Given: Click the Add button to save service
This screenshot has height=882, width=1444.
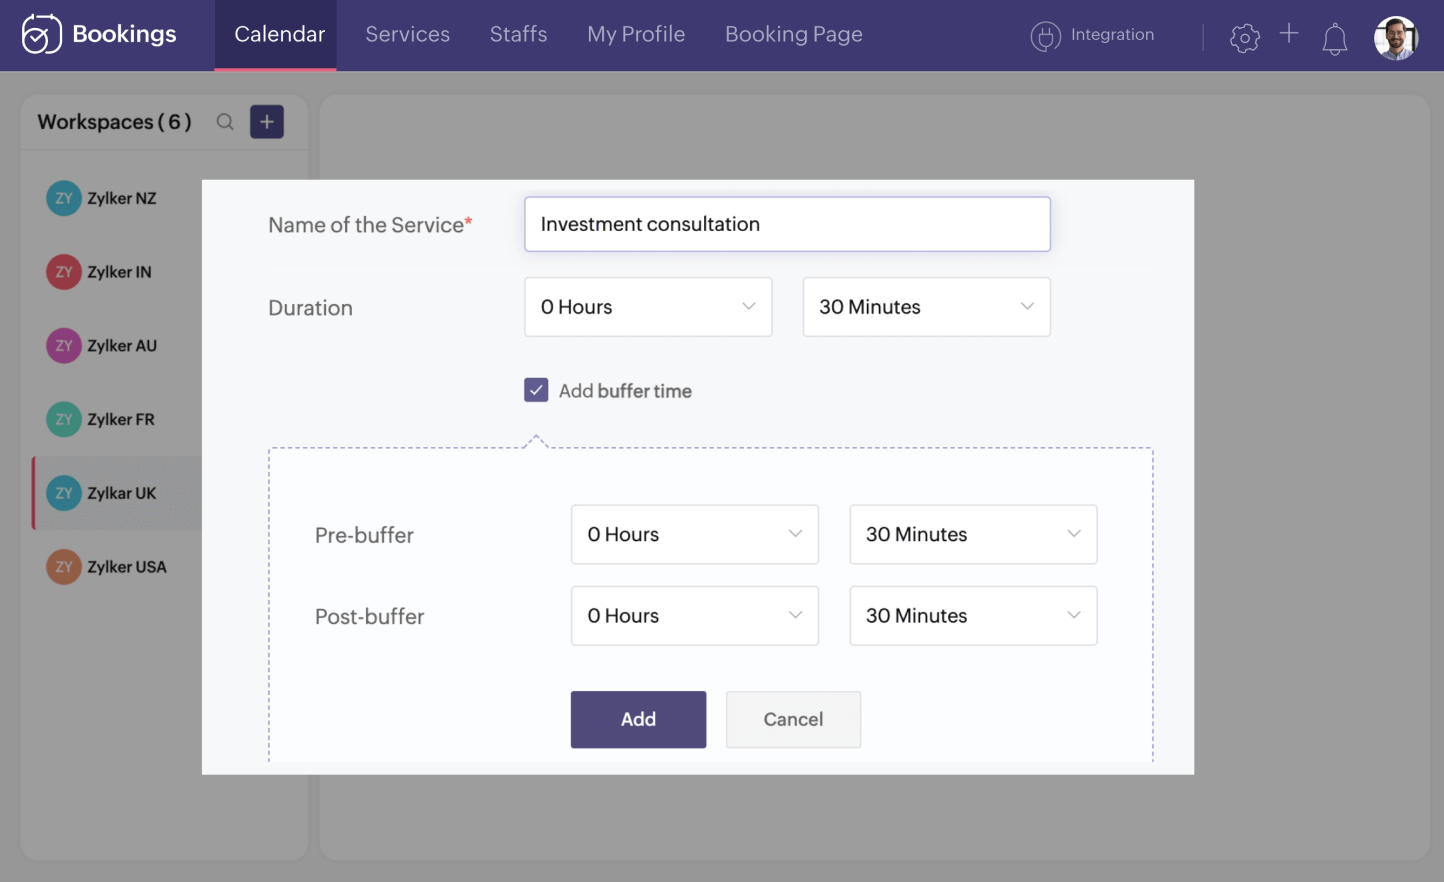Looking at the screenshot, I should coord(638,719).
